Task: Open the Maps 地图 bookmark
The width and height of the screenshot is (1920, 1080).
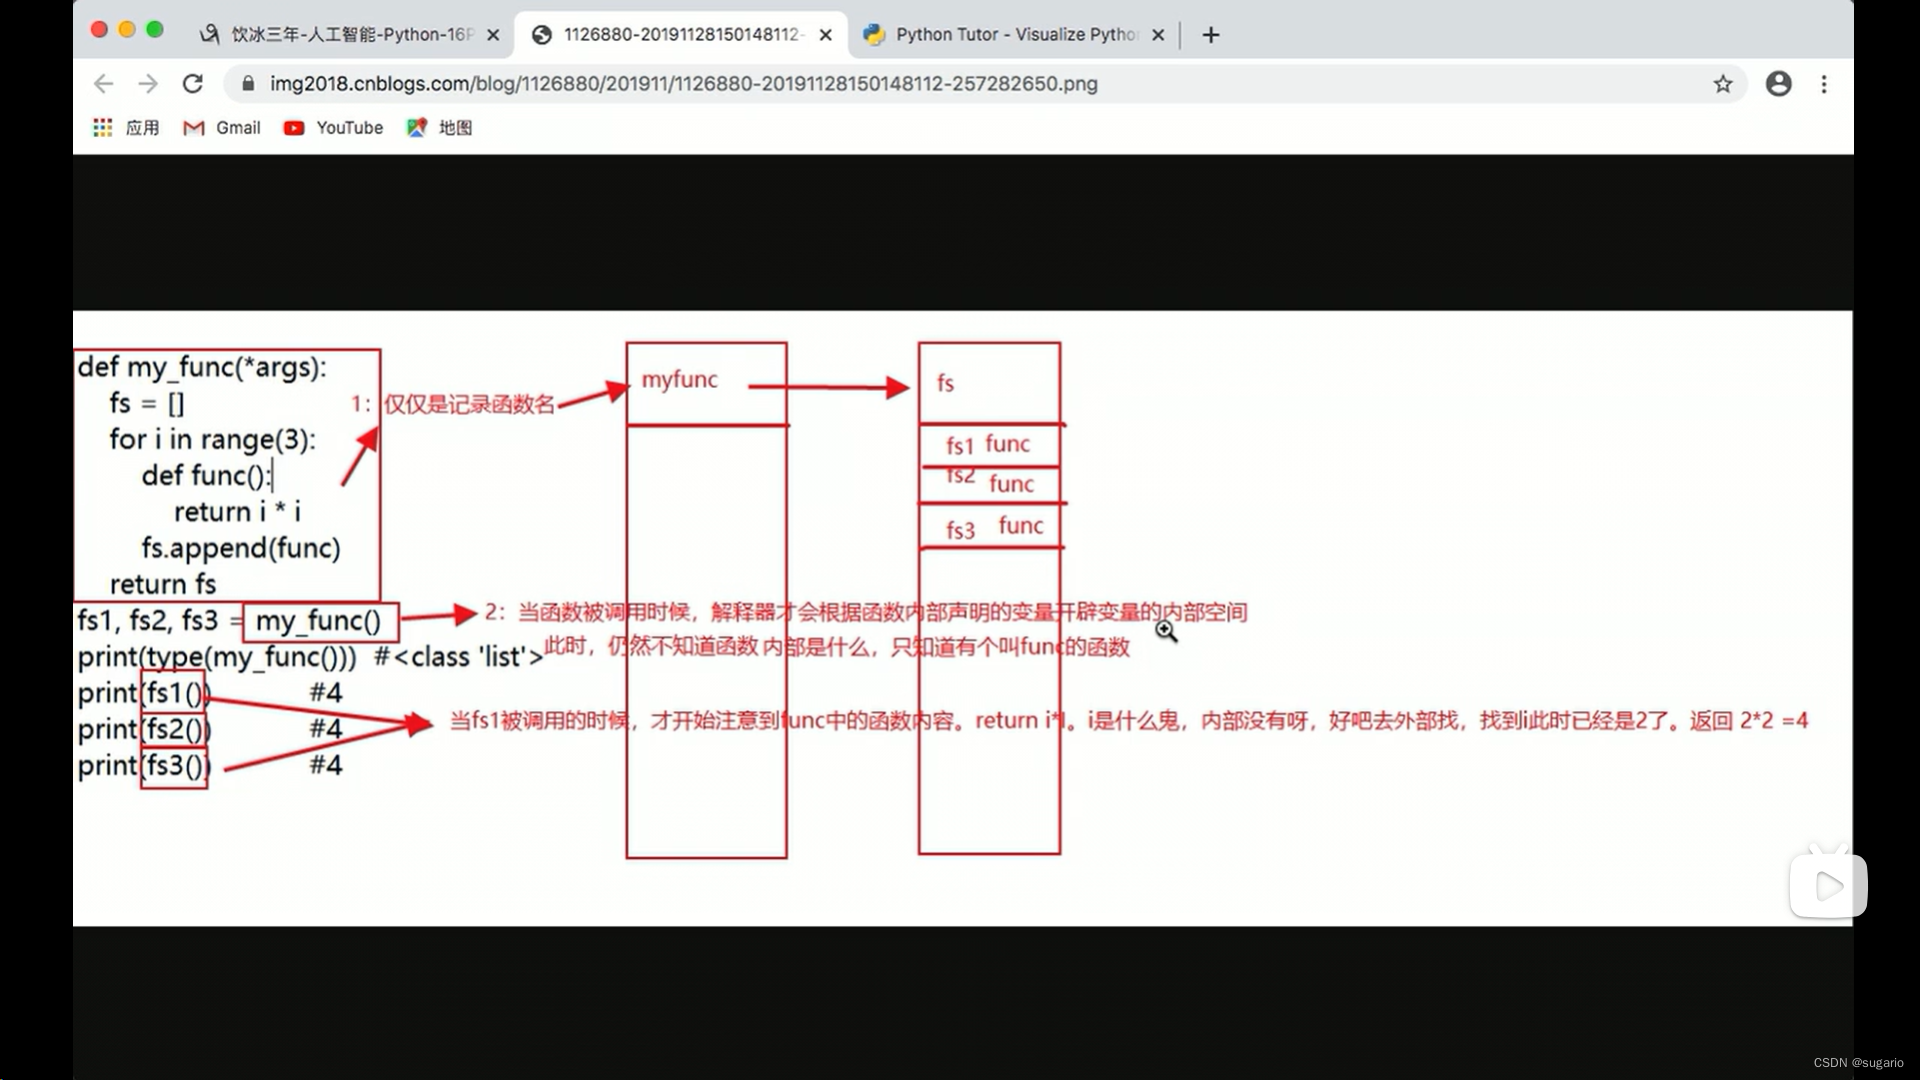Action: point(439,128)
